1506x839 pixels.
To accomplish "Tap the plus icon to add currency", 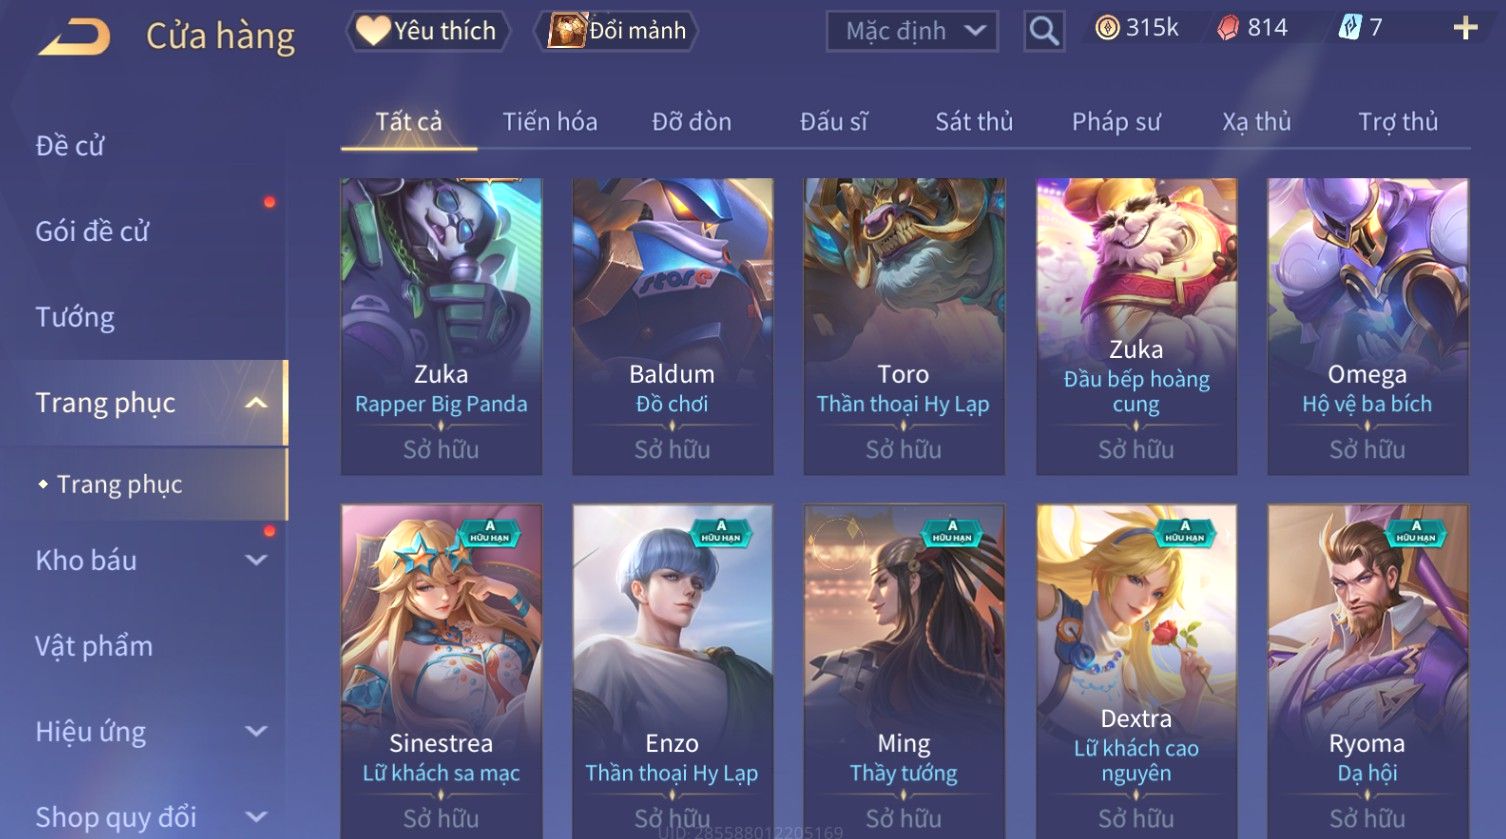I will (1465, 28).
